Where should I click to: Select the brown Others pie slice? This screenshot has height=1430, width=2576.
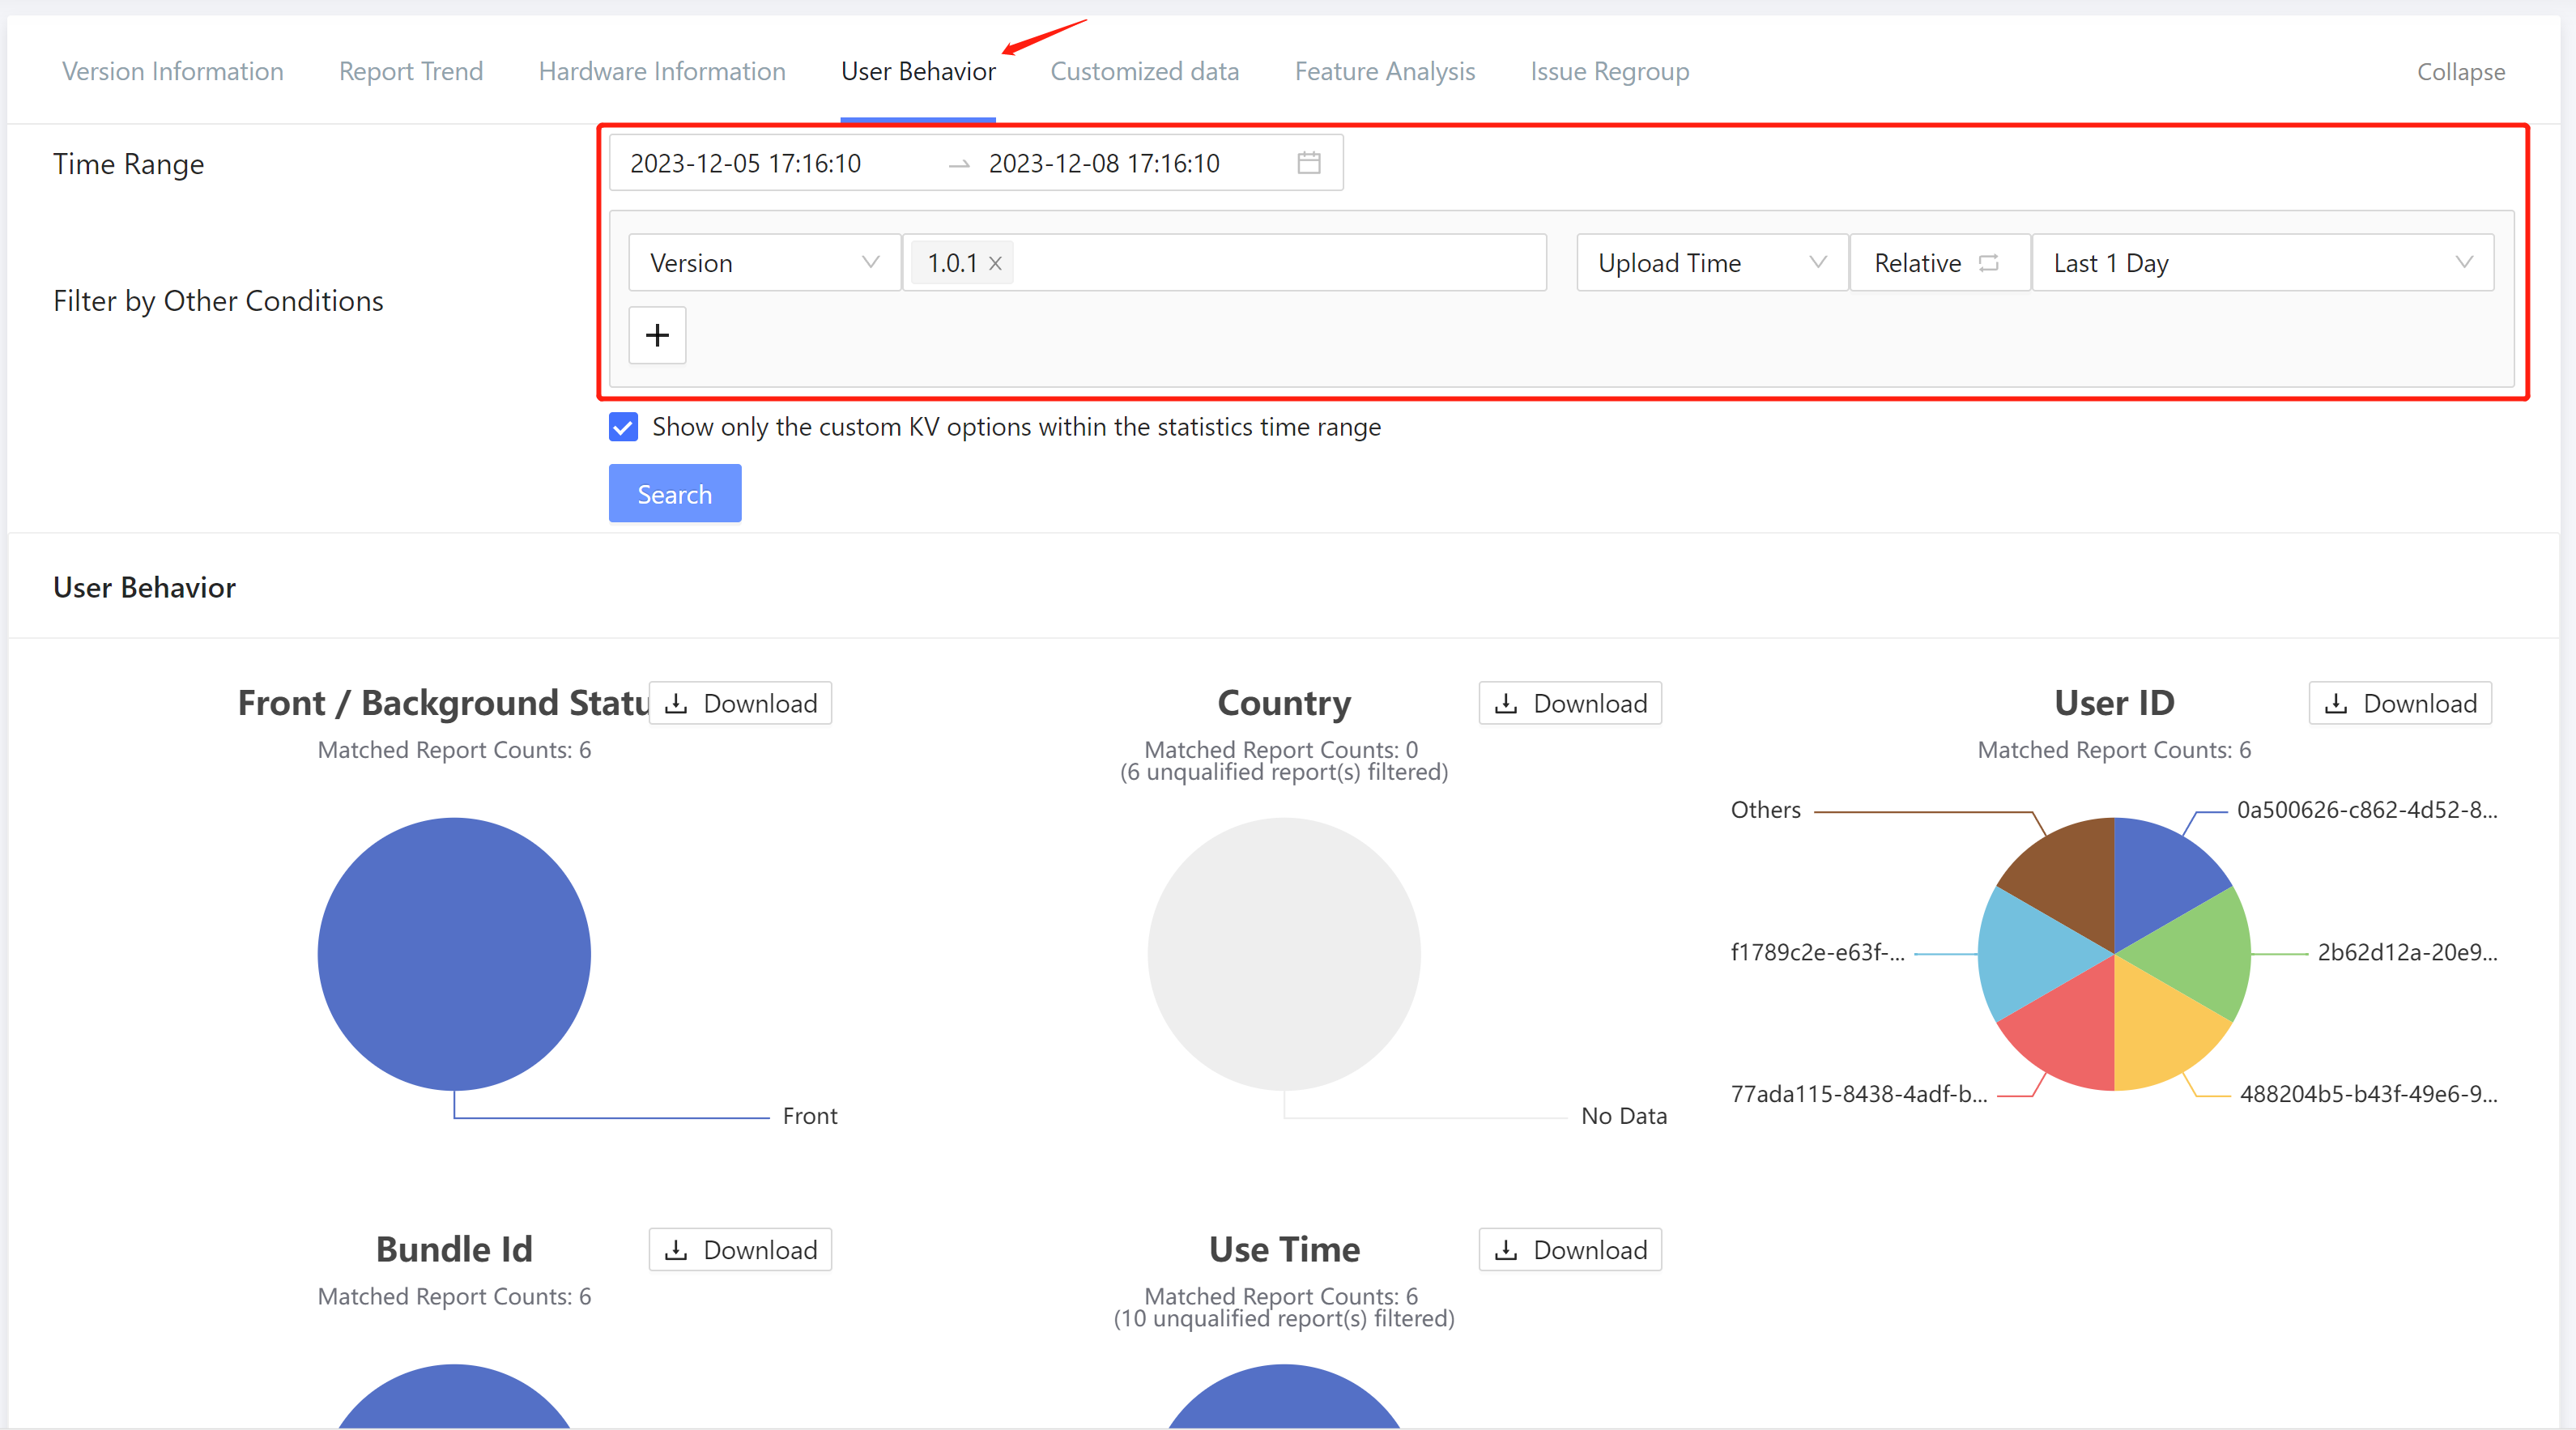coord(2070,872)
